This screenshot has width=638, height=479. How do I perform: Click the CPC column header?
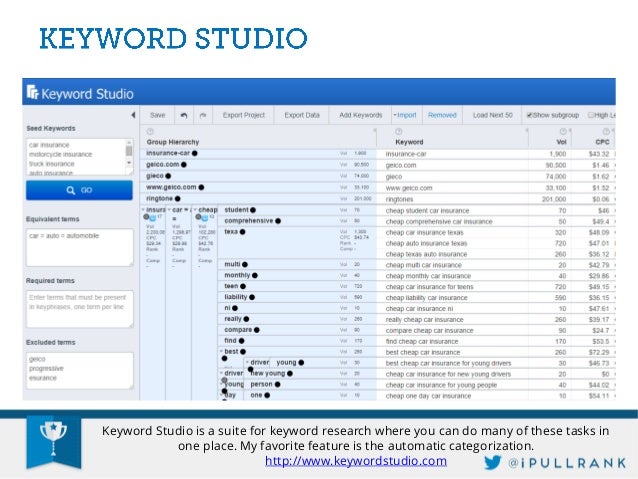point(602,142)
